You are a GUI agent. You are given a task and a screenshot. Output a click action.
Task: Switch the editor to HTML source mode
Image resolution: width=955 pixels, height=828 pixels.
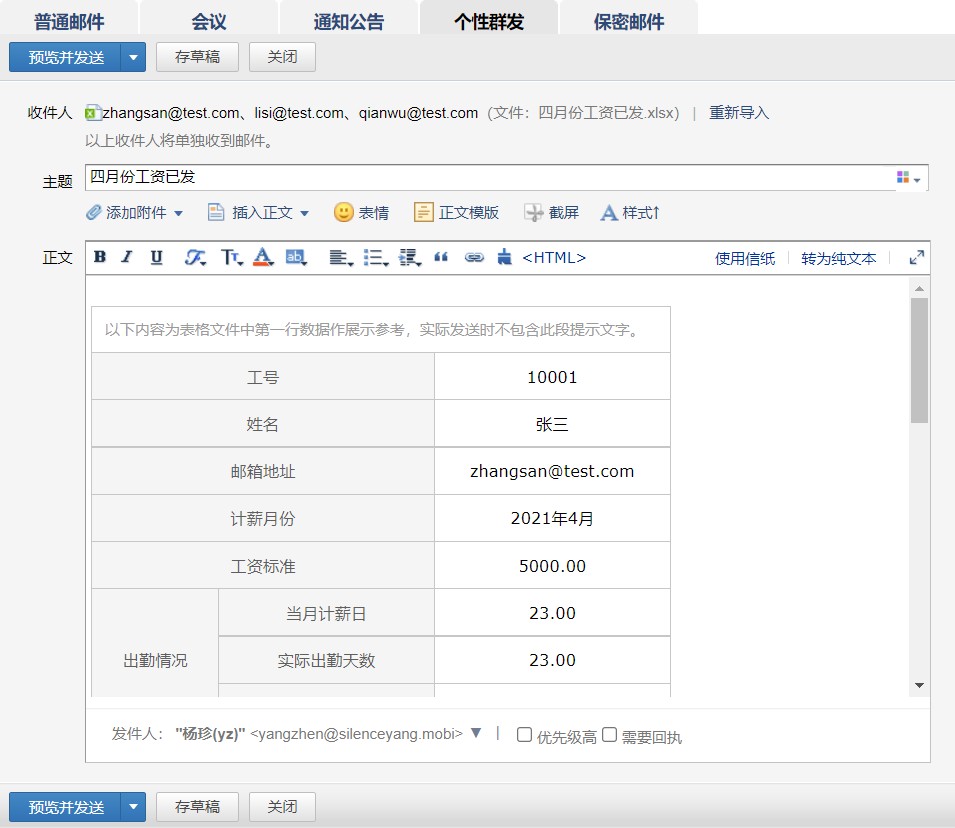point(554,258)
